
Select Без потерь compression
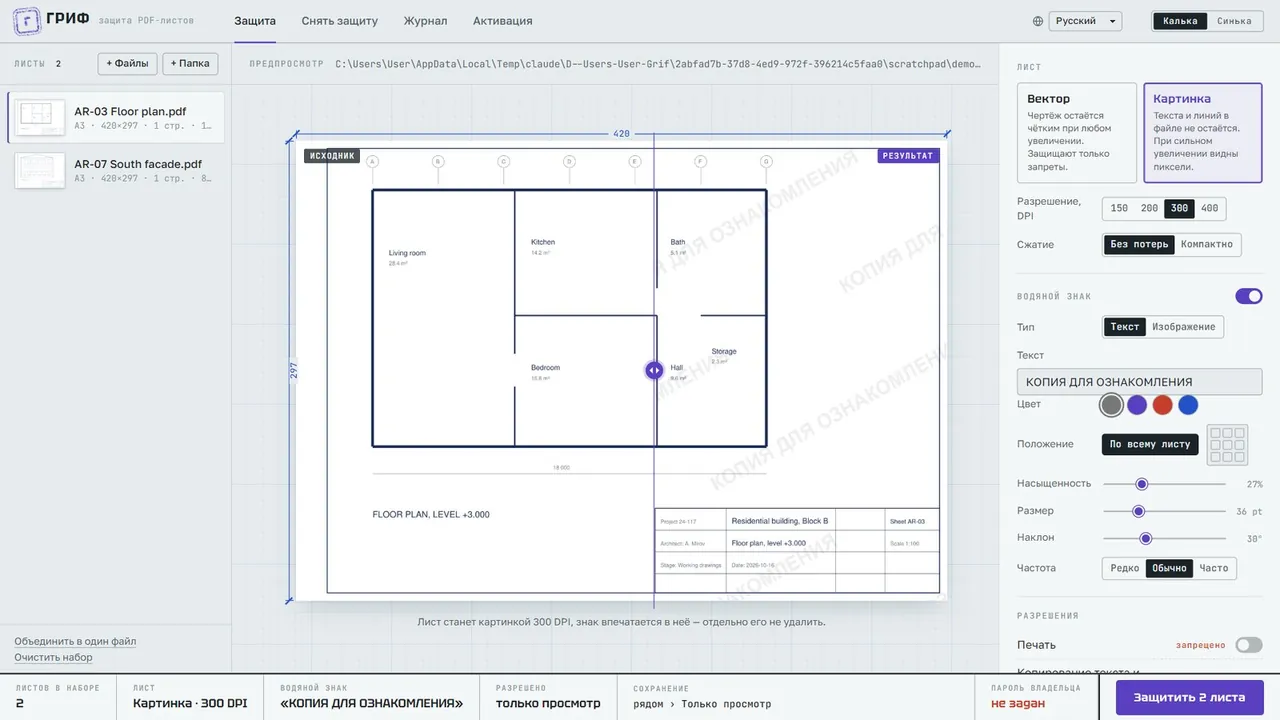[x=1139, y=245]
